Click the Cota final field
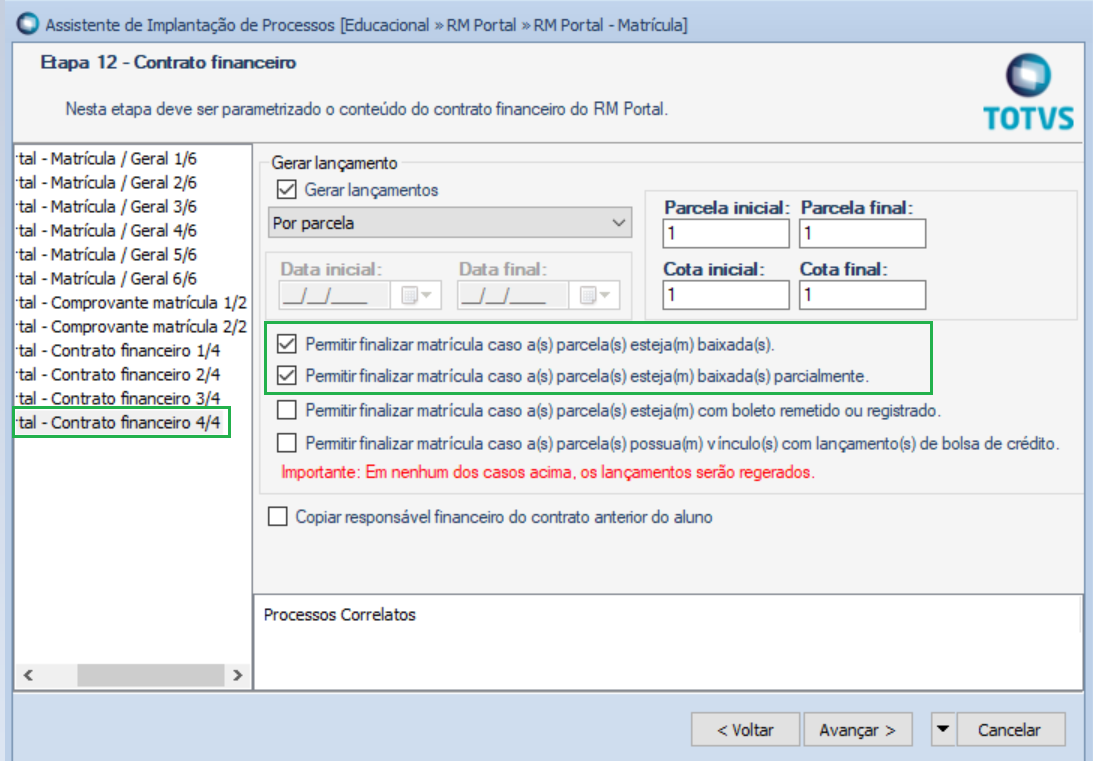The height and width of the screenshot is (761, 1093). [862, 295]
